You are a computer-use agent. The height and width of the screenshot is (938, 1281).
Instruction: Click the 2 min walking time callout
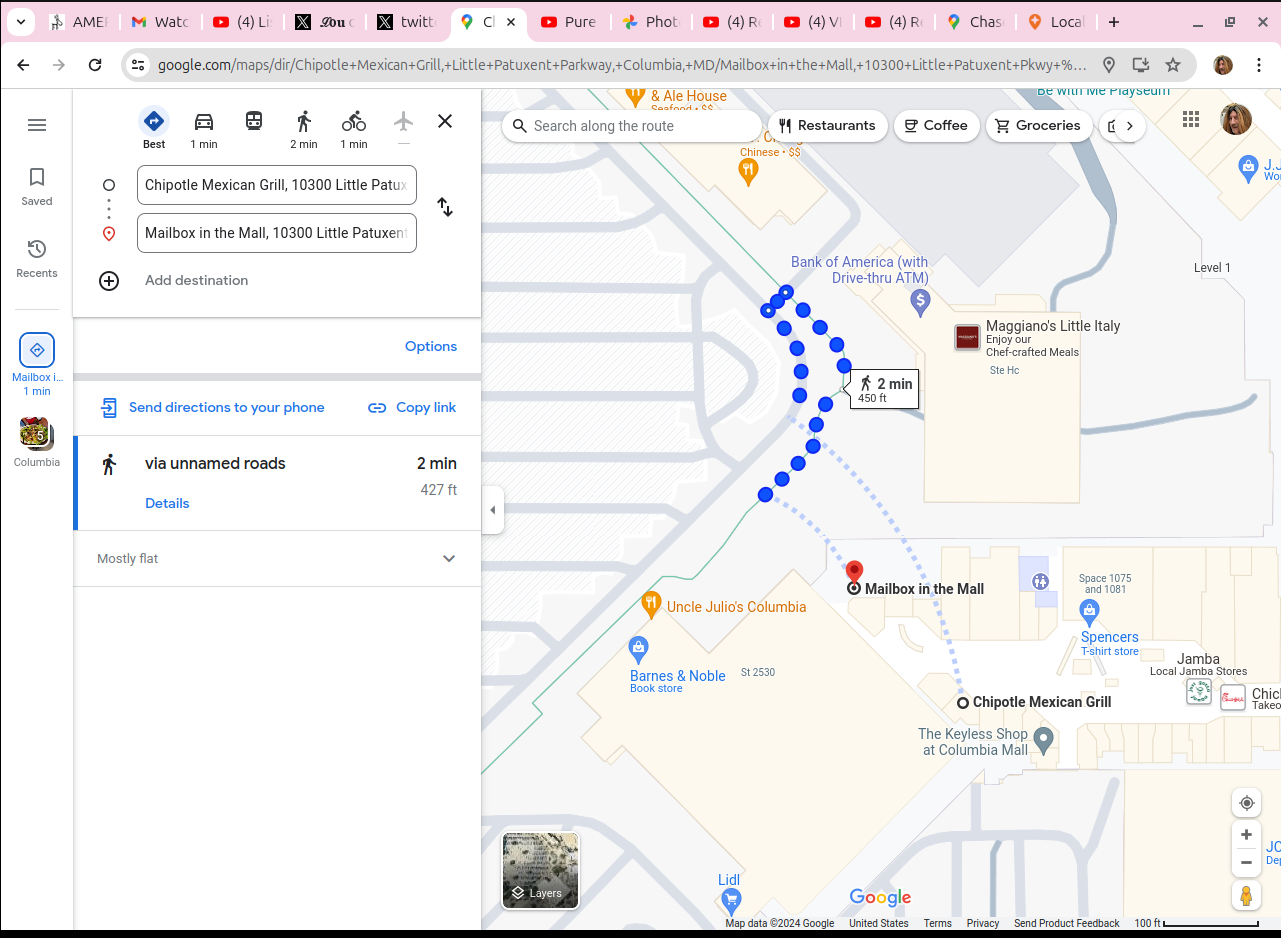point(884,389)
